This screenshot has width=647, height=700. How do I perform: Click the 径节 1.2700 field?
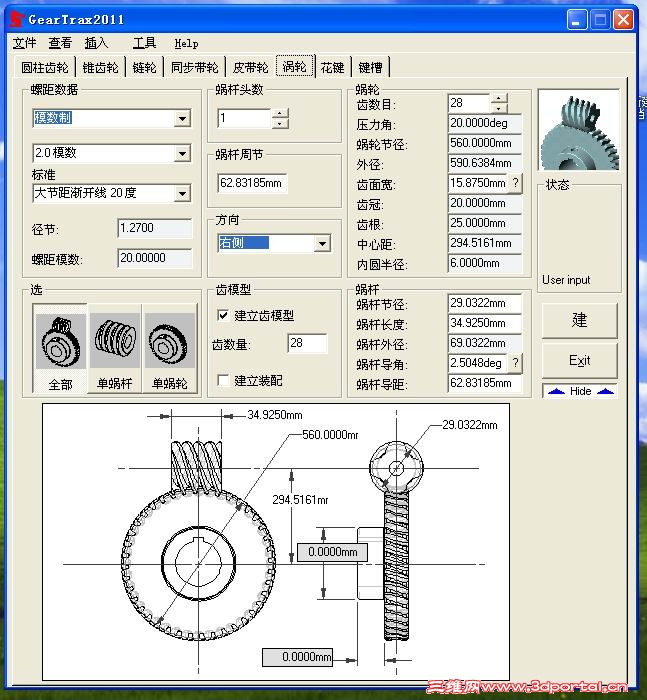(x=155, y=228)
